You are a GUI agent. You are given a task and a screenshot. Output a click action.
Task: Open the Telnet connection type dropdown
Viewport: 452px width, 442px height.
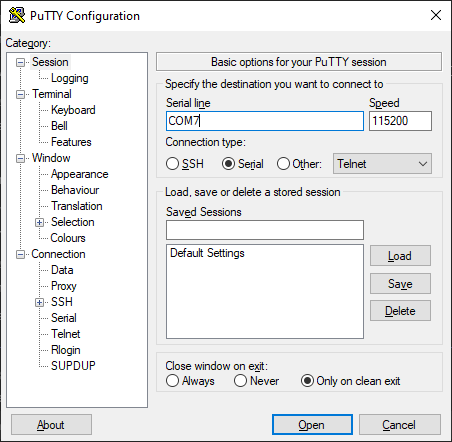pos(382,164)
